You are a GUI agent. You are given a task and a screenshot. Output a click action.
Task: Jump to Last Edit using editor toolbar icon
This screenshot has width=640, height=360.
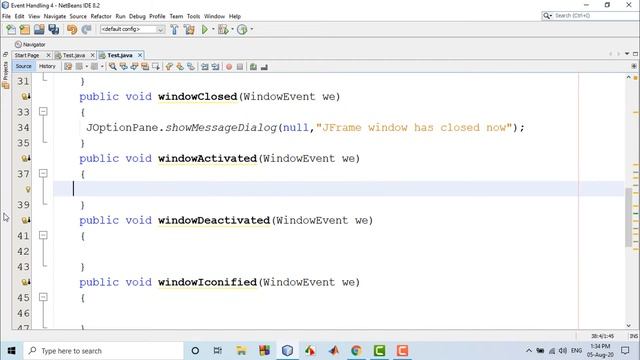point(68,67)
